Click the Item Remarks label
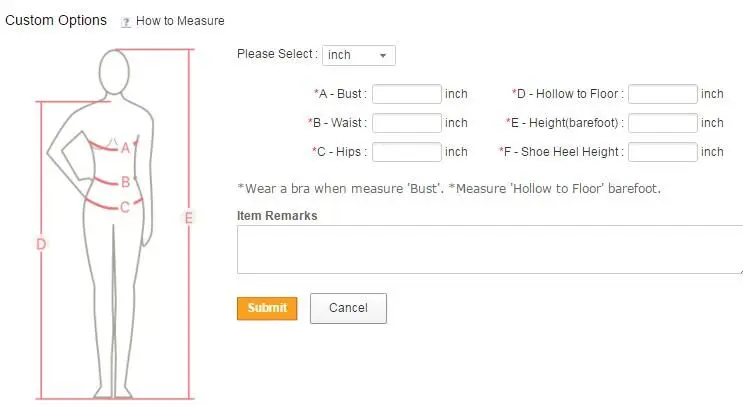 coord(277,215)
